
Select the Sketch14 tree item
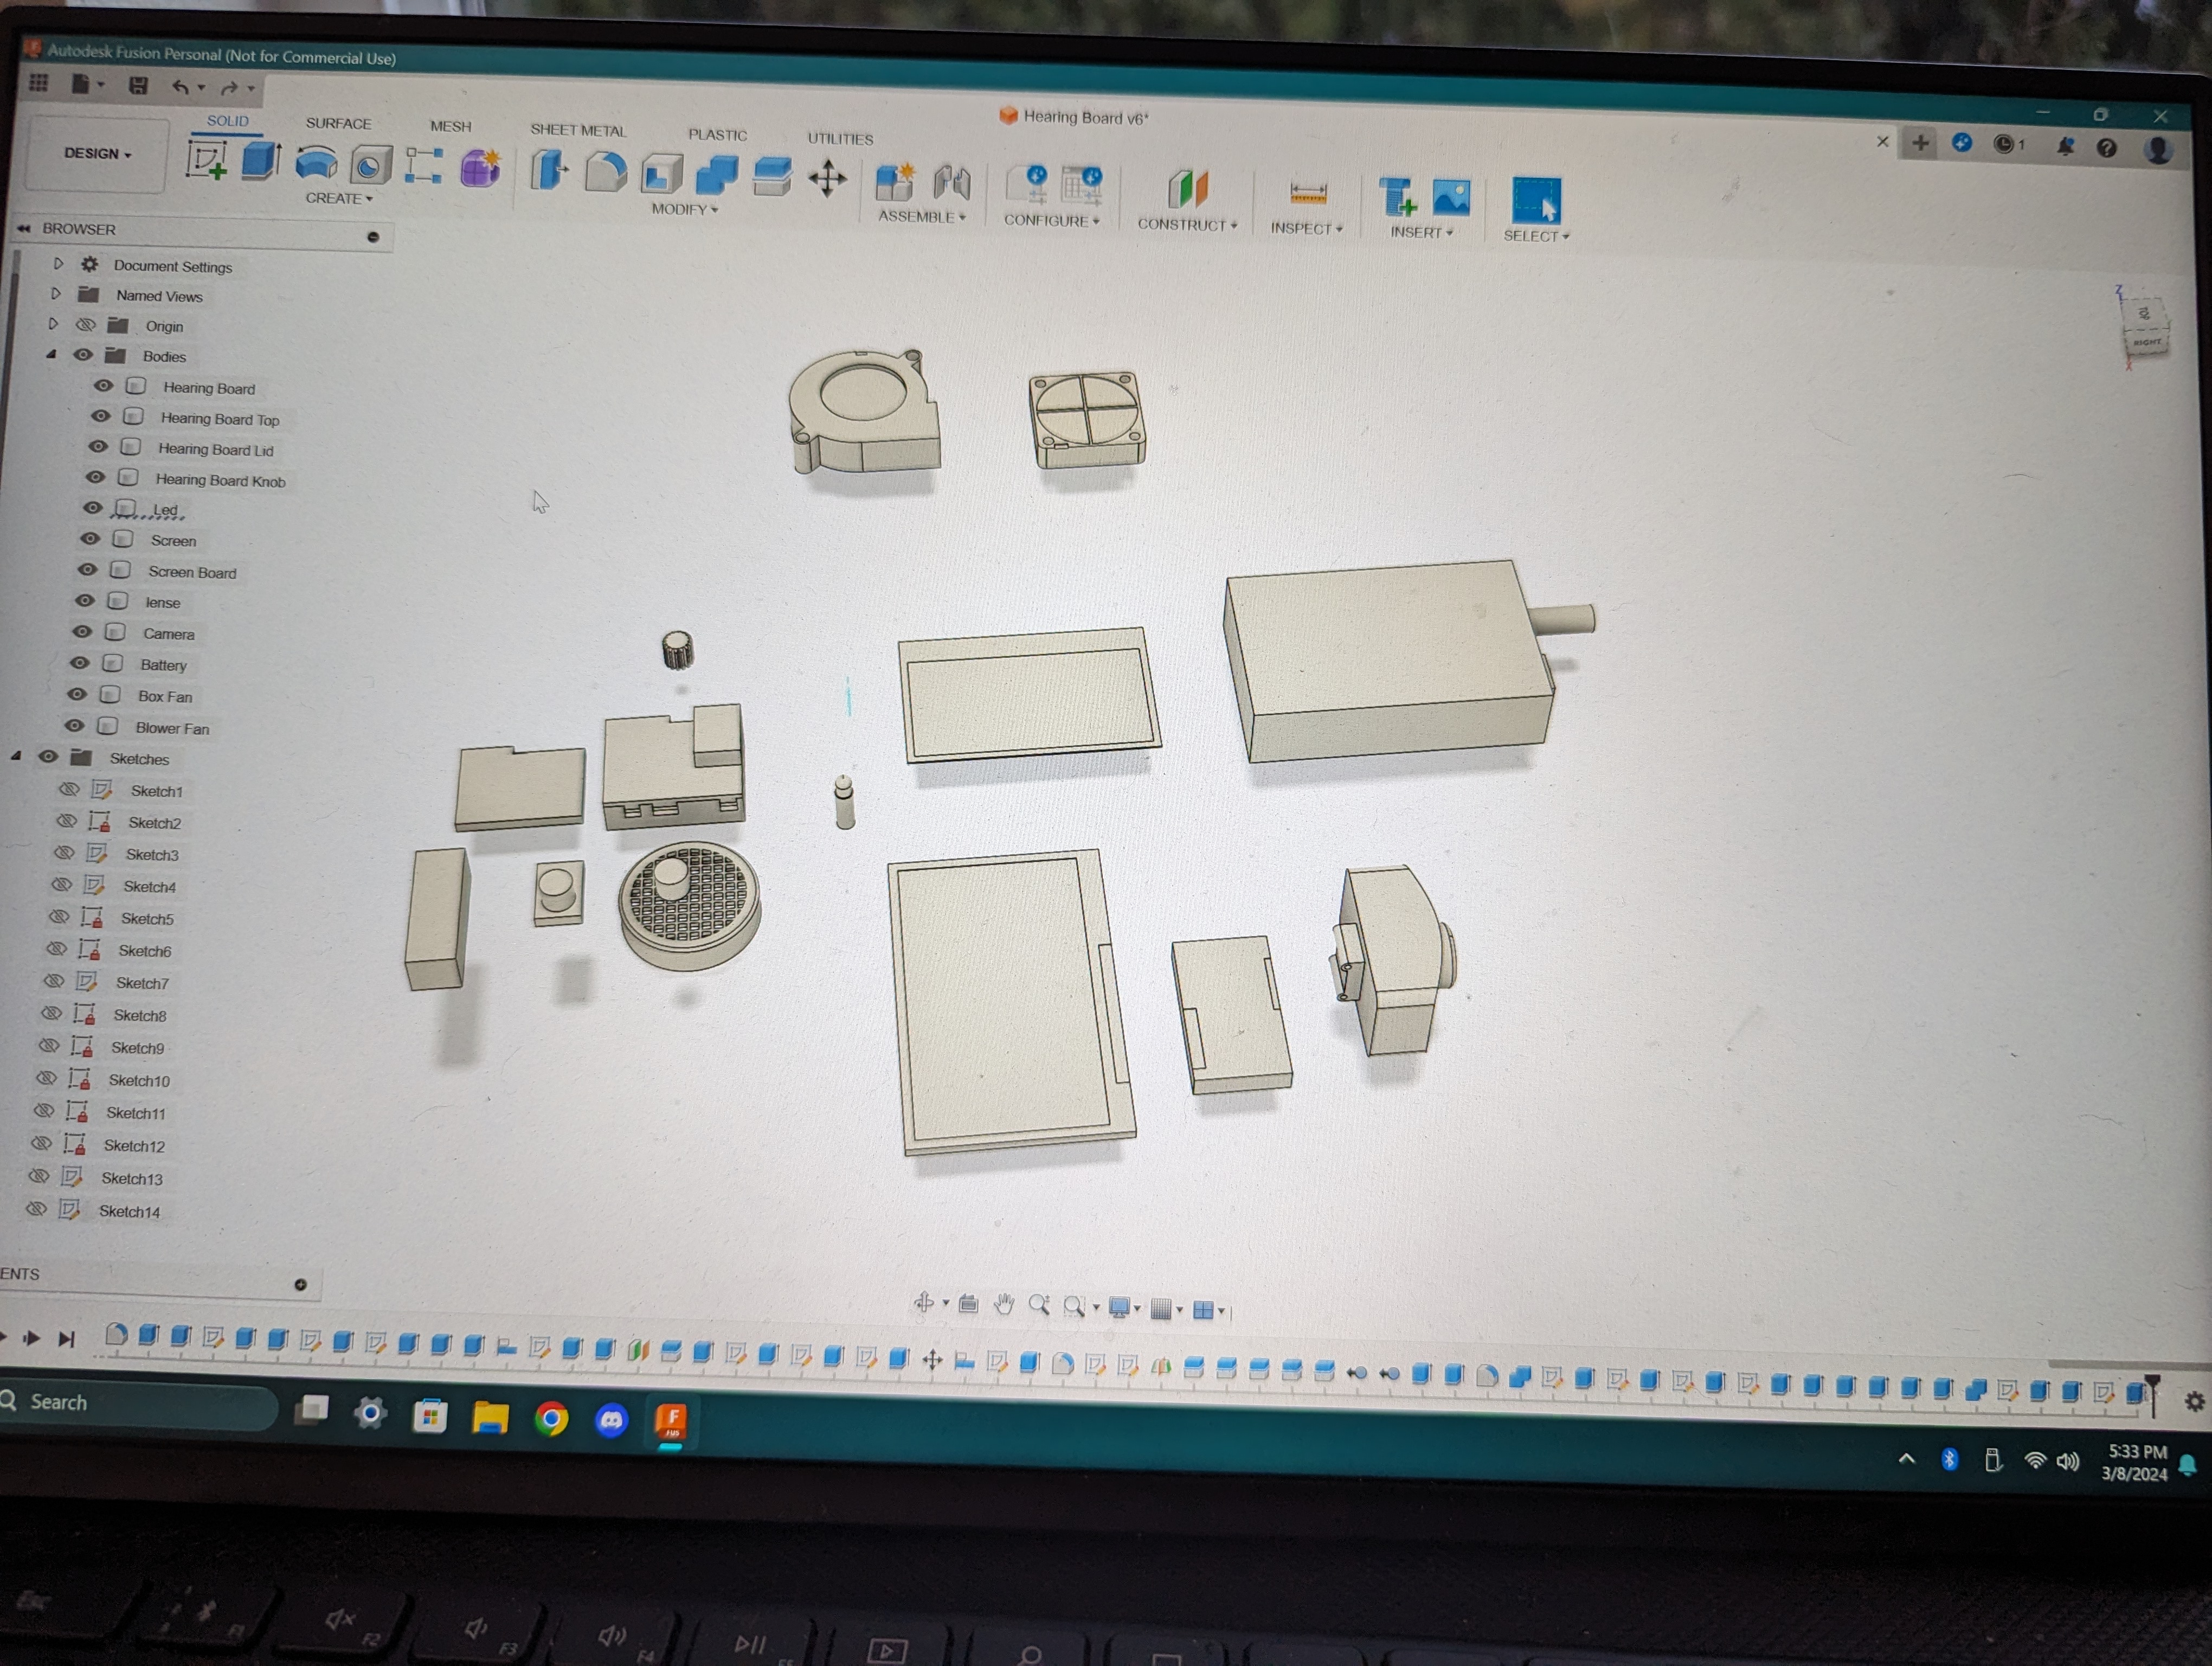click(129, 1211)
